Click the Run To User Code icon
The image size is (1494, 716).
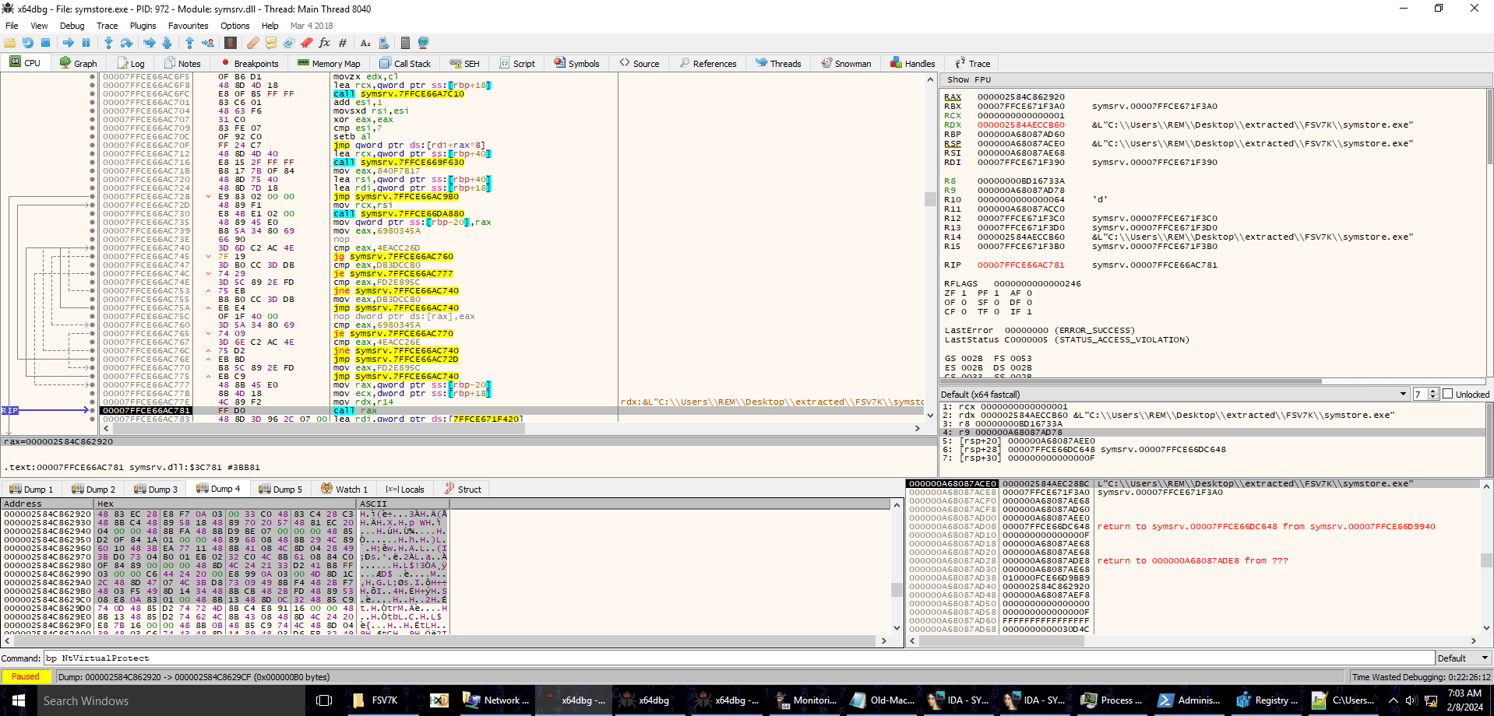click(208, 43)
